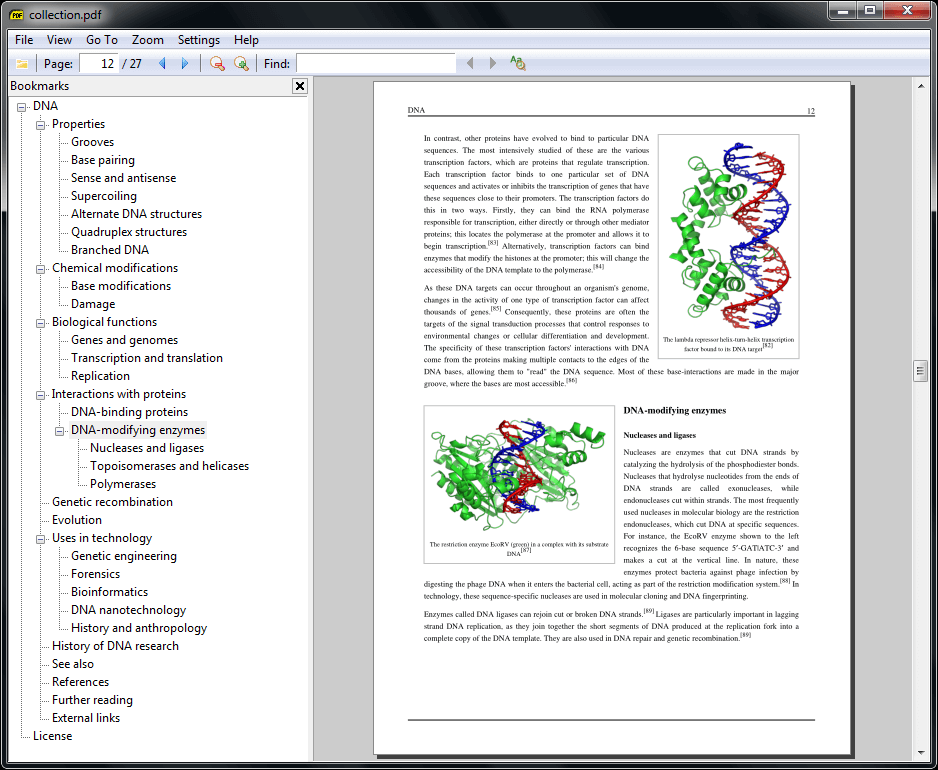
Task: Collapse the Uses in technology node
Action: point(41,539)
